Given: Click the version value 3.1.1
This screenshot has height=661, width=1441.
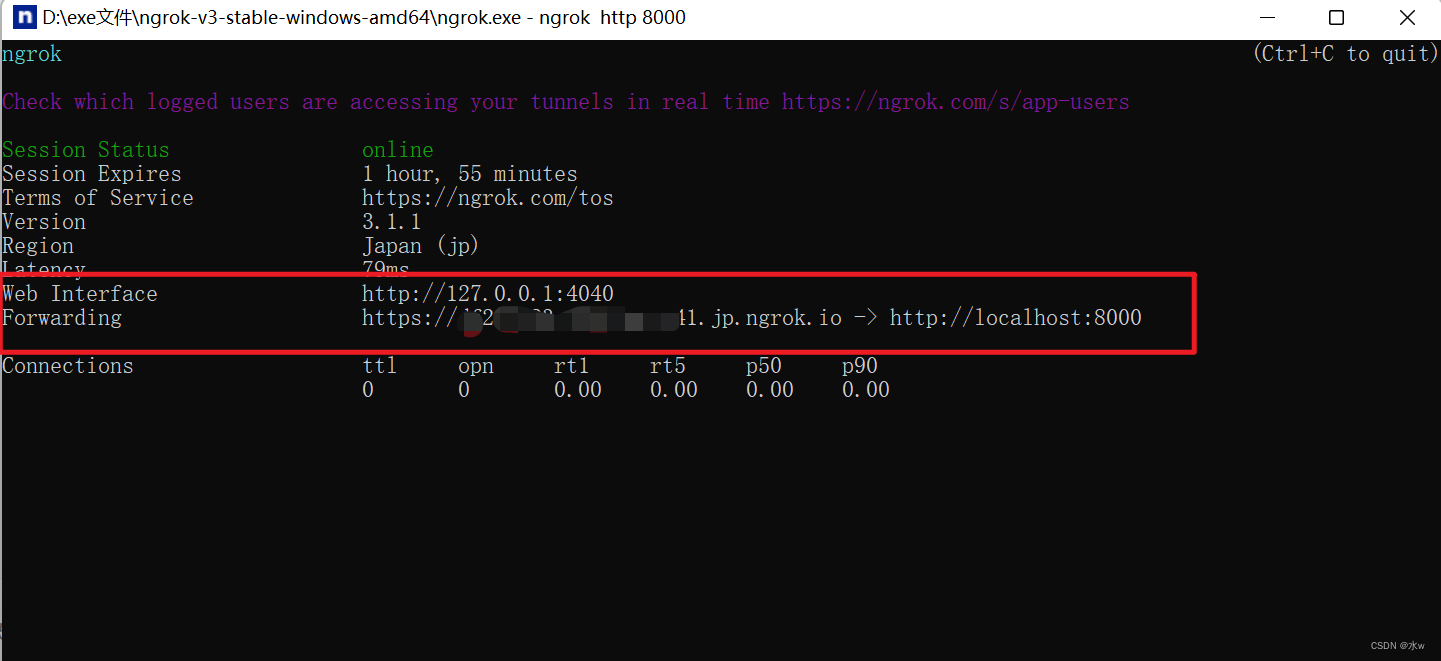Looking at the screenshot, I should (x=392, y=222).
